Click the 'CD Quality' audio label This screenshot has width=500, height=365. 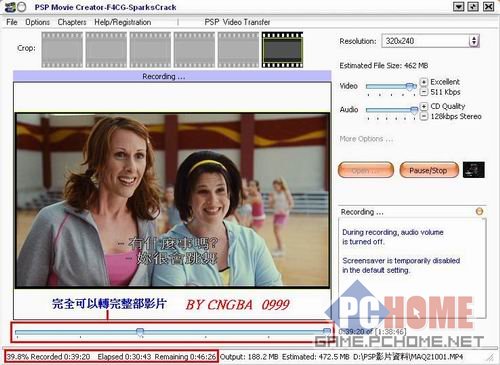pyautogui.click(x=448, y=106)
